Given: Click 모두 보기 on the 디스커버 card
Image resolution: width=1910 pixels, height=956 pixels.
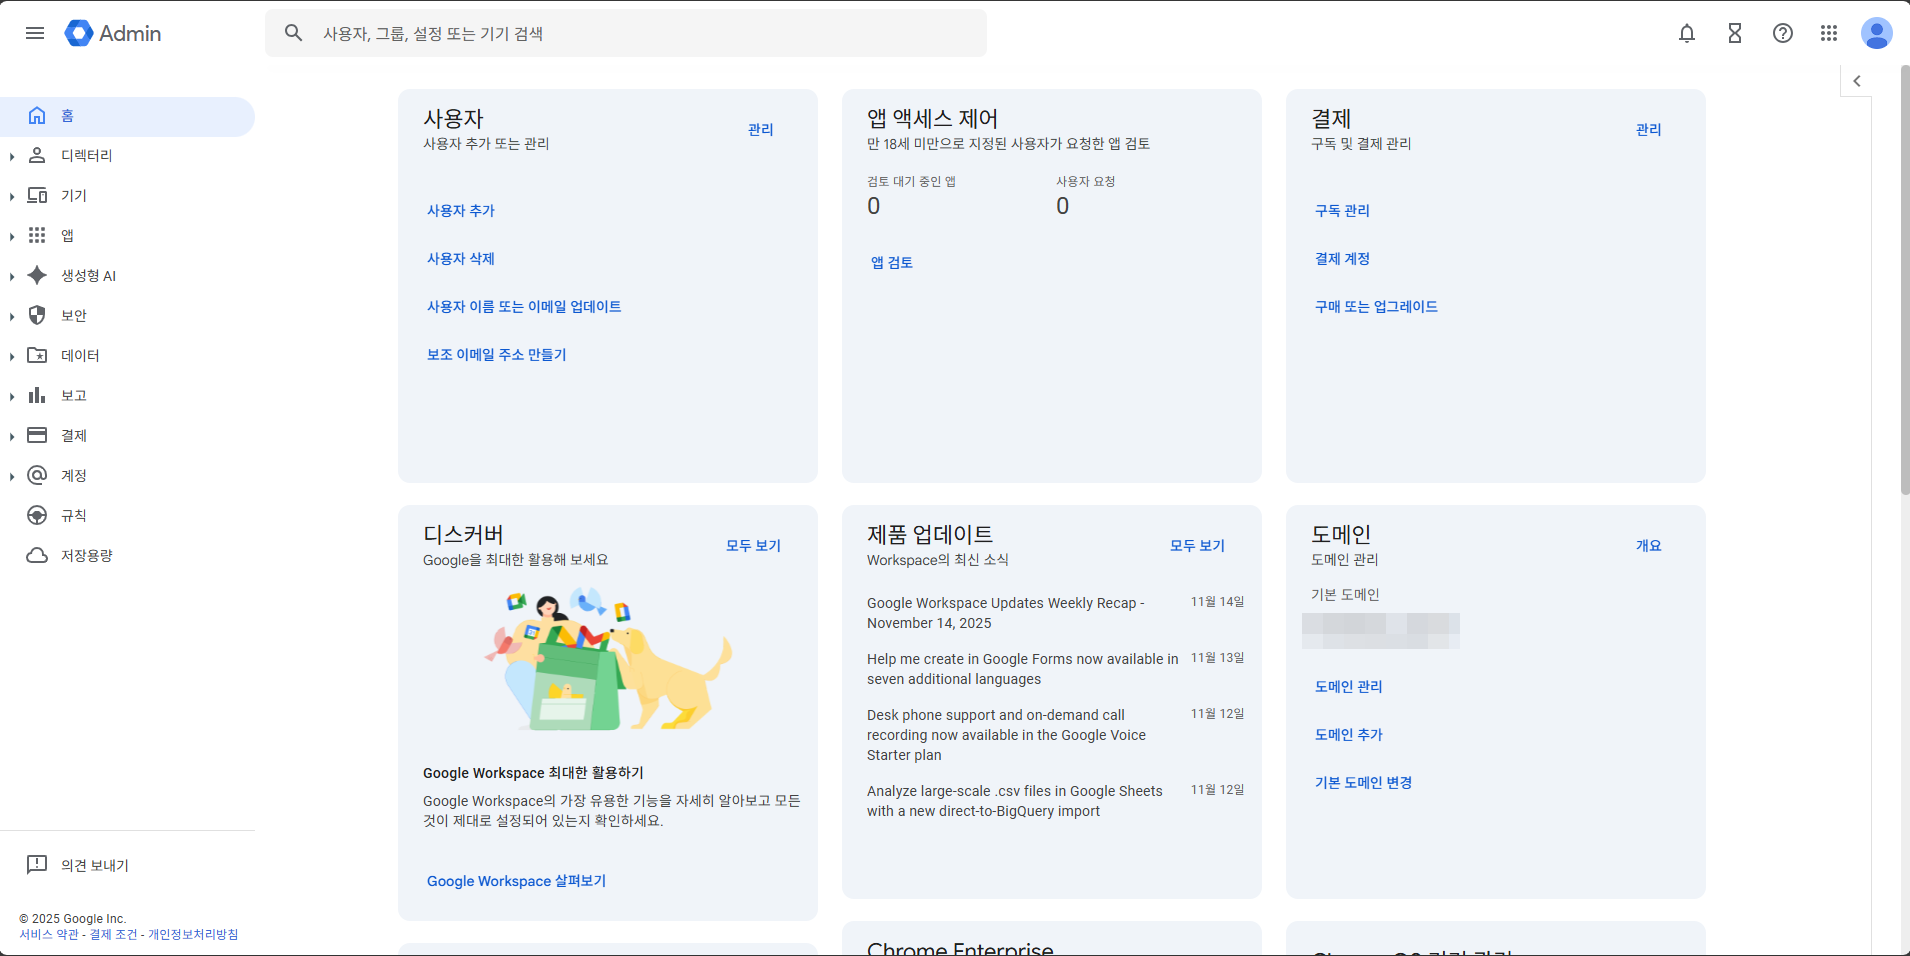Looking at the screenshot, I should pos(753,546).
